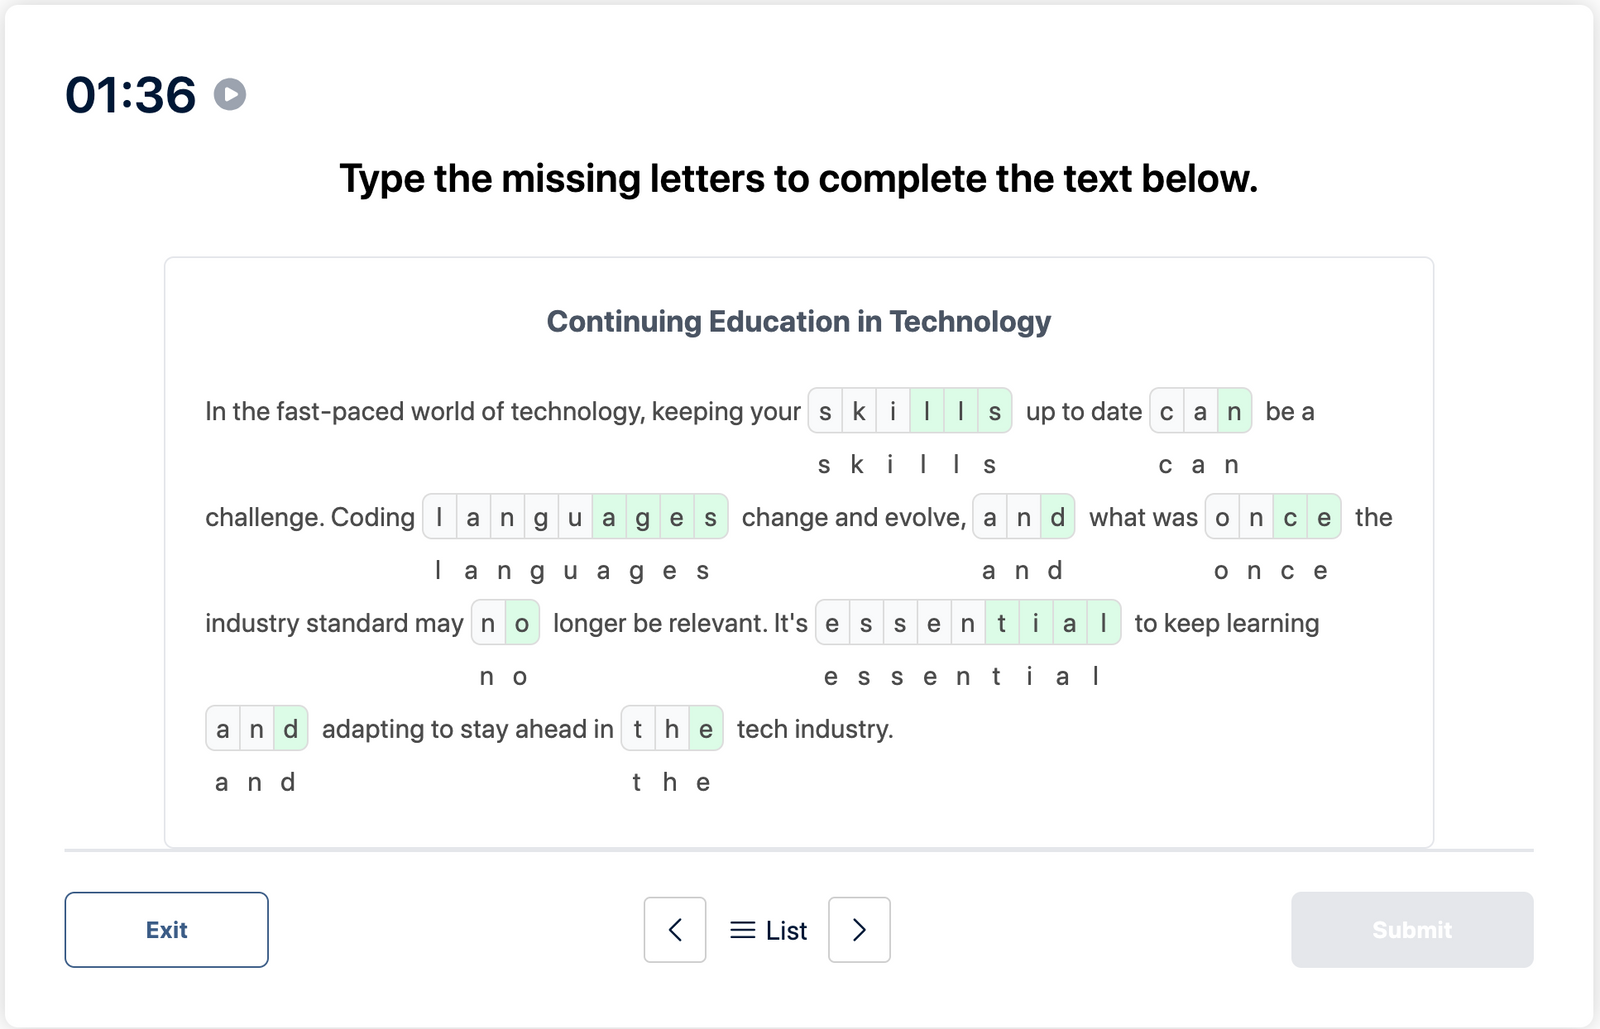Go to the previous question with the left chevron
This screenshot has height=1029, width=1600.
click(675, 930)
